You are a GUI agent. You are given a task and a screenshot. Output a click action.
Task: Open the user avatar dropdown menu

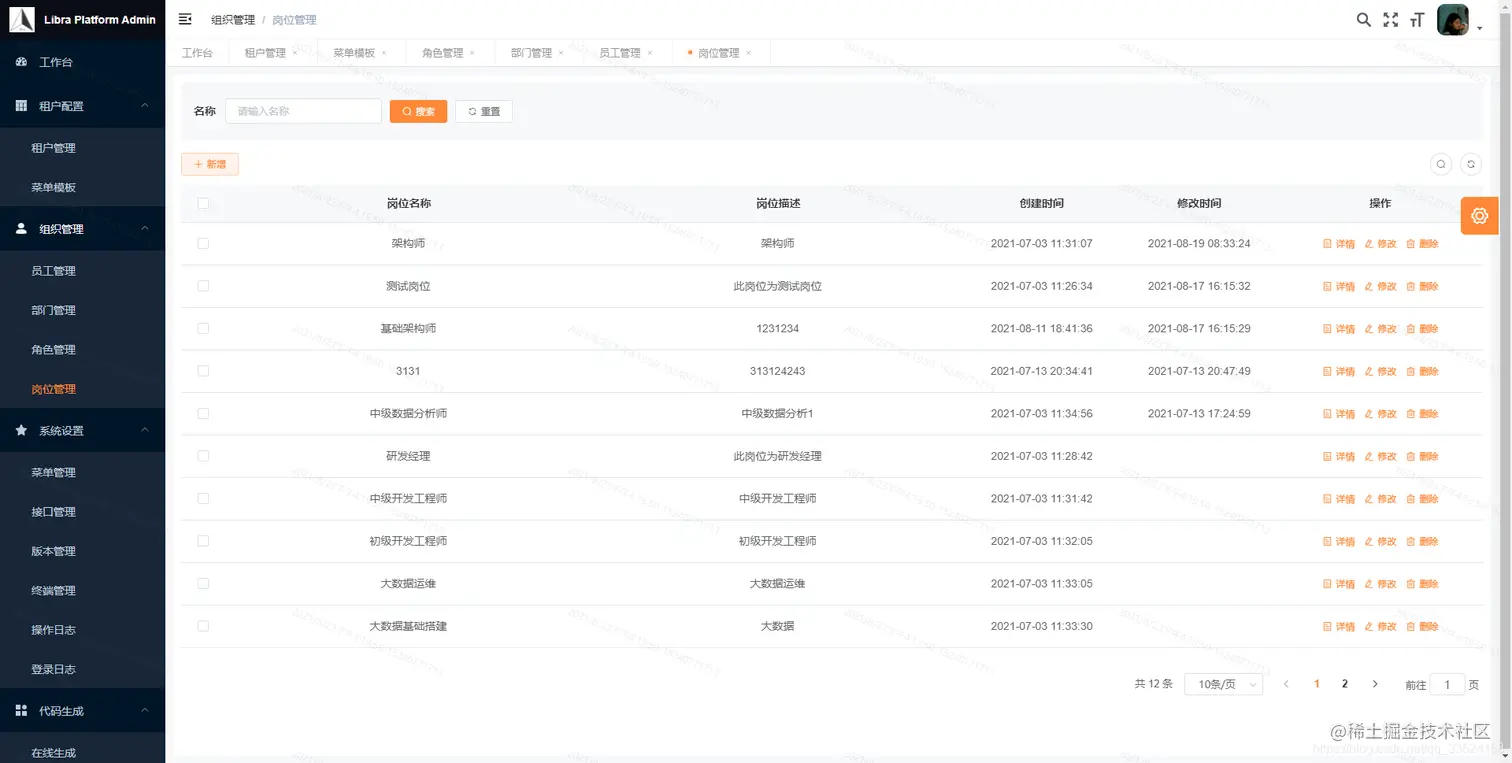click(x=1452, y=19)
